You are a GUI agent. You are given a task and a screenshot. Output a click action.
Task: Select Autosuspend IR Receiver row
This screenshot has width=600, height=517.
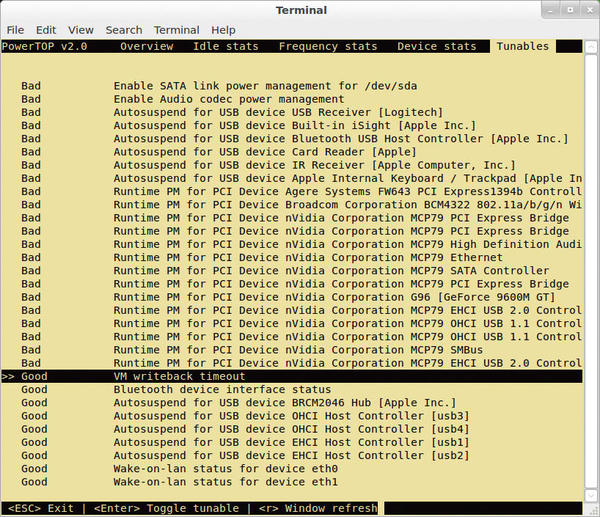(292, 165)
